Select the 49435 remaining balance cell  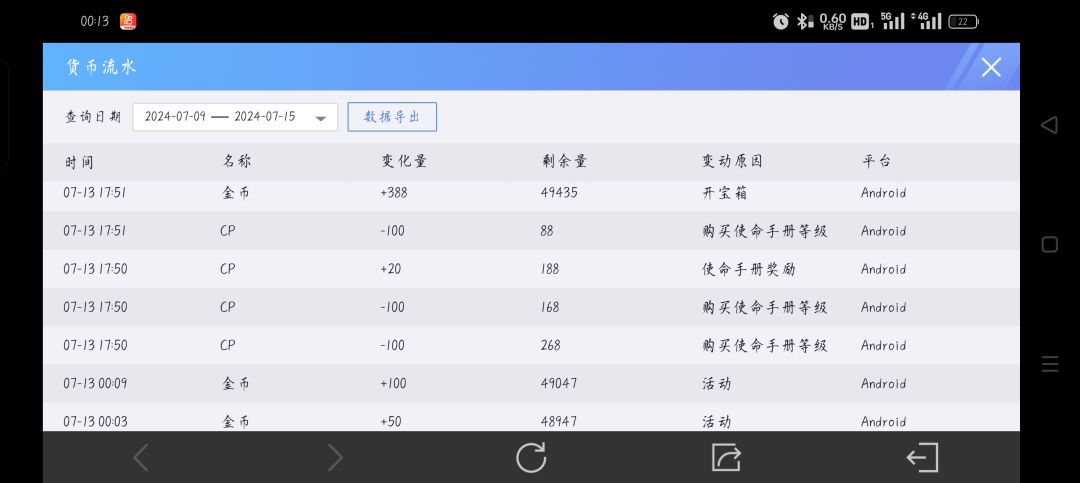559,193
